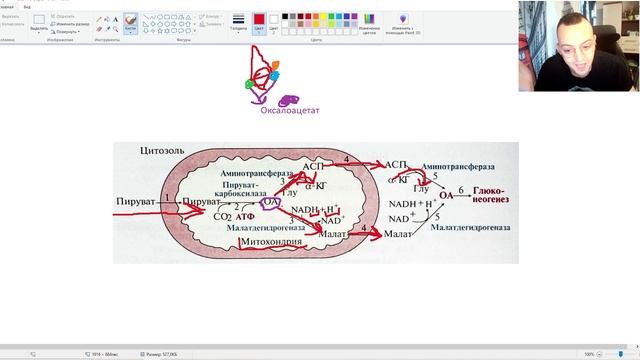Click the Cut (Вырезать) button
The width and height of the screenshot is (640, 360).
pos(11,17)
